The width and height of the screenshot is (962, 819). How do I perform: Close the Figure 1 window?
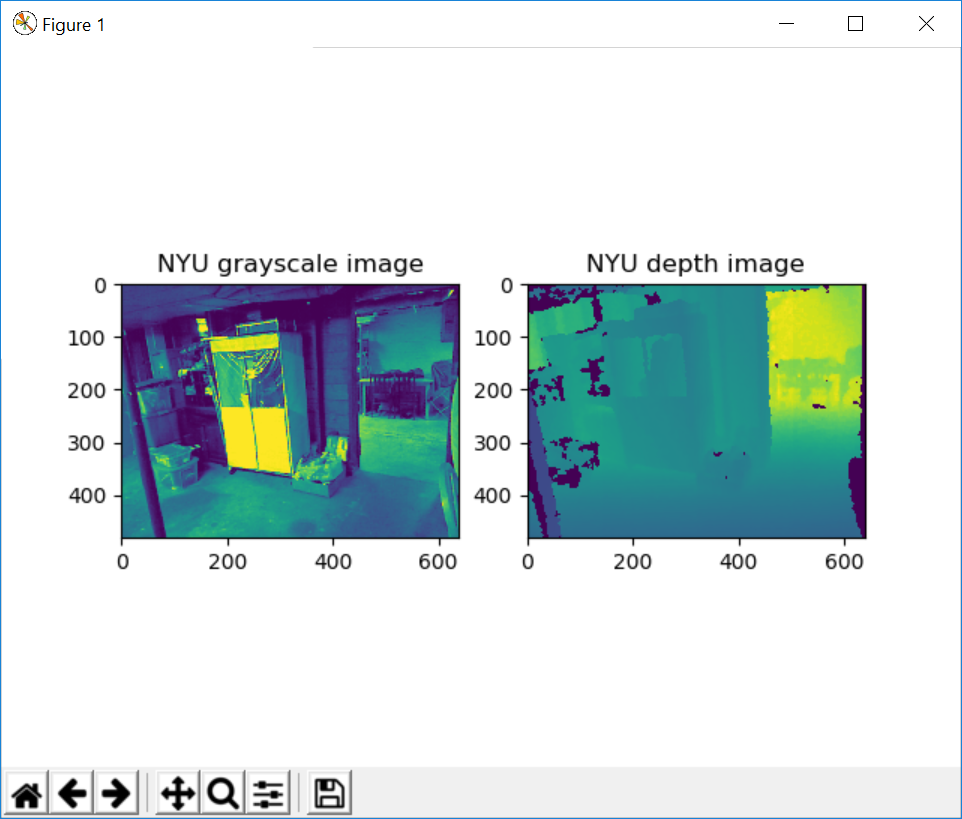925,24
